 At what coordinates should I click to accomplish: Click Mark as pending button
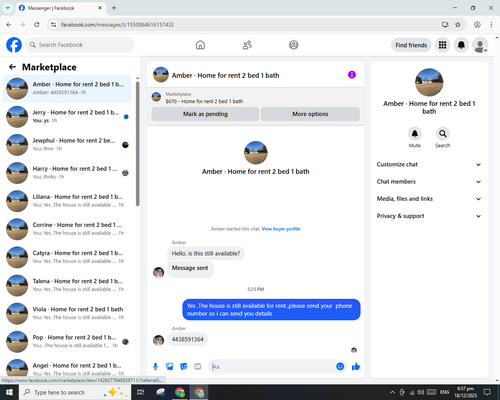tap(205, 114)
